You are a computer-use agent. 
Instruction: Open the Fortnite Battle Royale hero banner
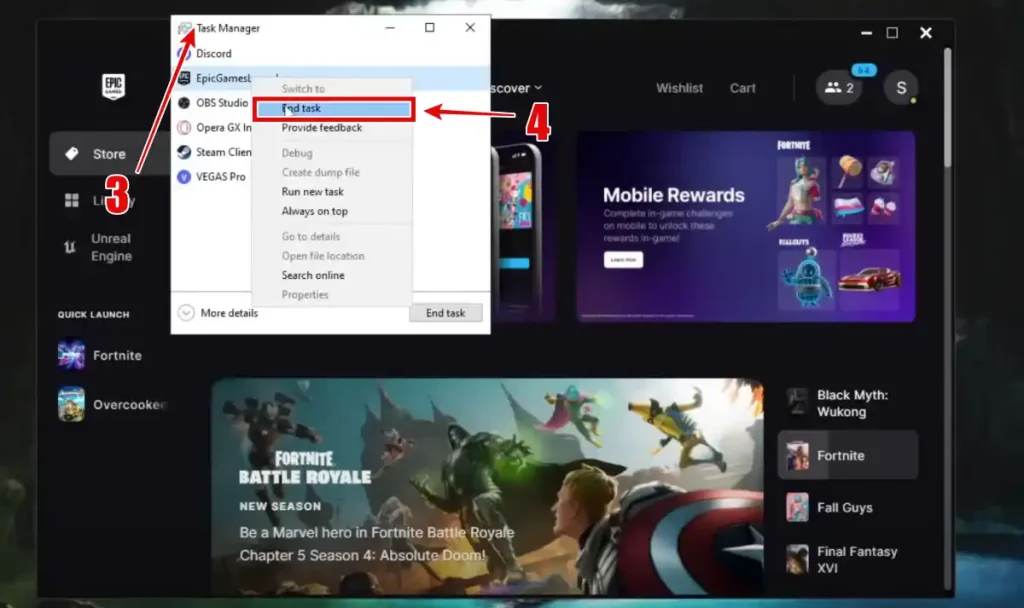click(487, 487)
